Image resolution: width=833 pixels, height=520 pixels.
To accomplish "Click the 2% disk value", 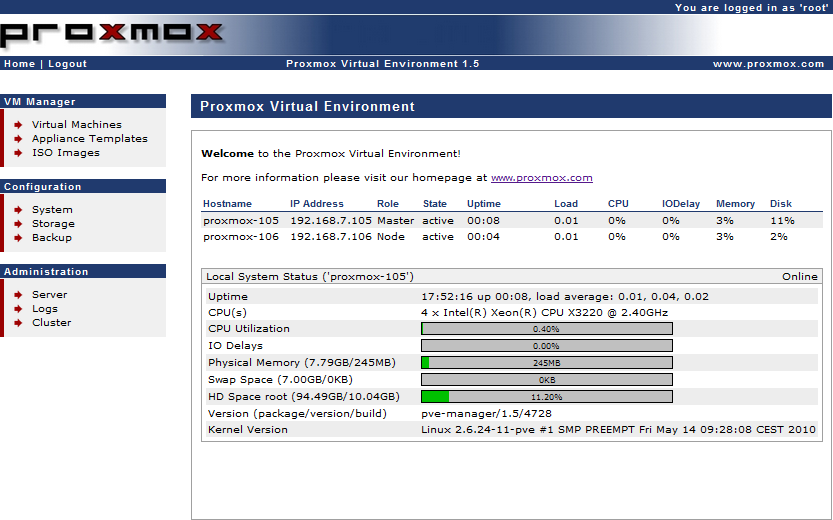I will click(779, 236).
